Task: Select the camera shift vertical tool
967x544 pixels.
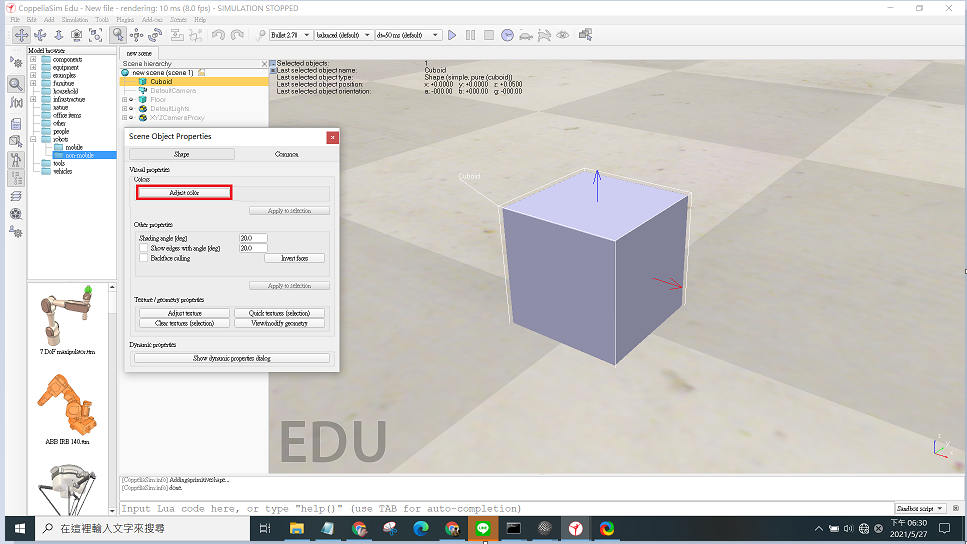Action: click(x=59, y=35)
